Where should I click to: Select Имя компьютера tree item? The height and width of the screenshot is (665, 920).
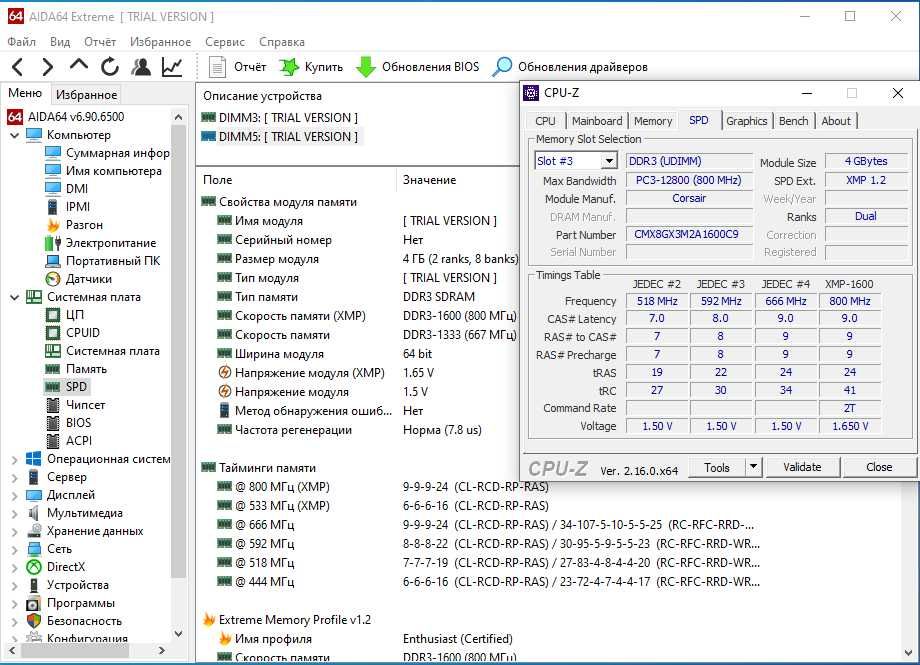[x=103, y=171]
